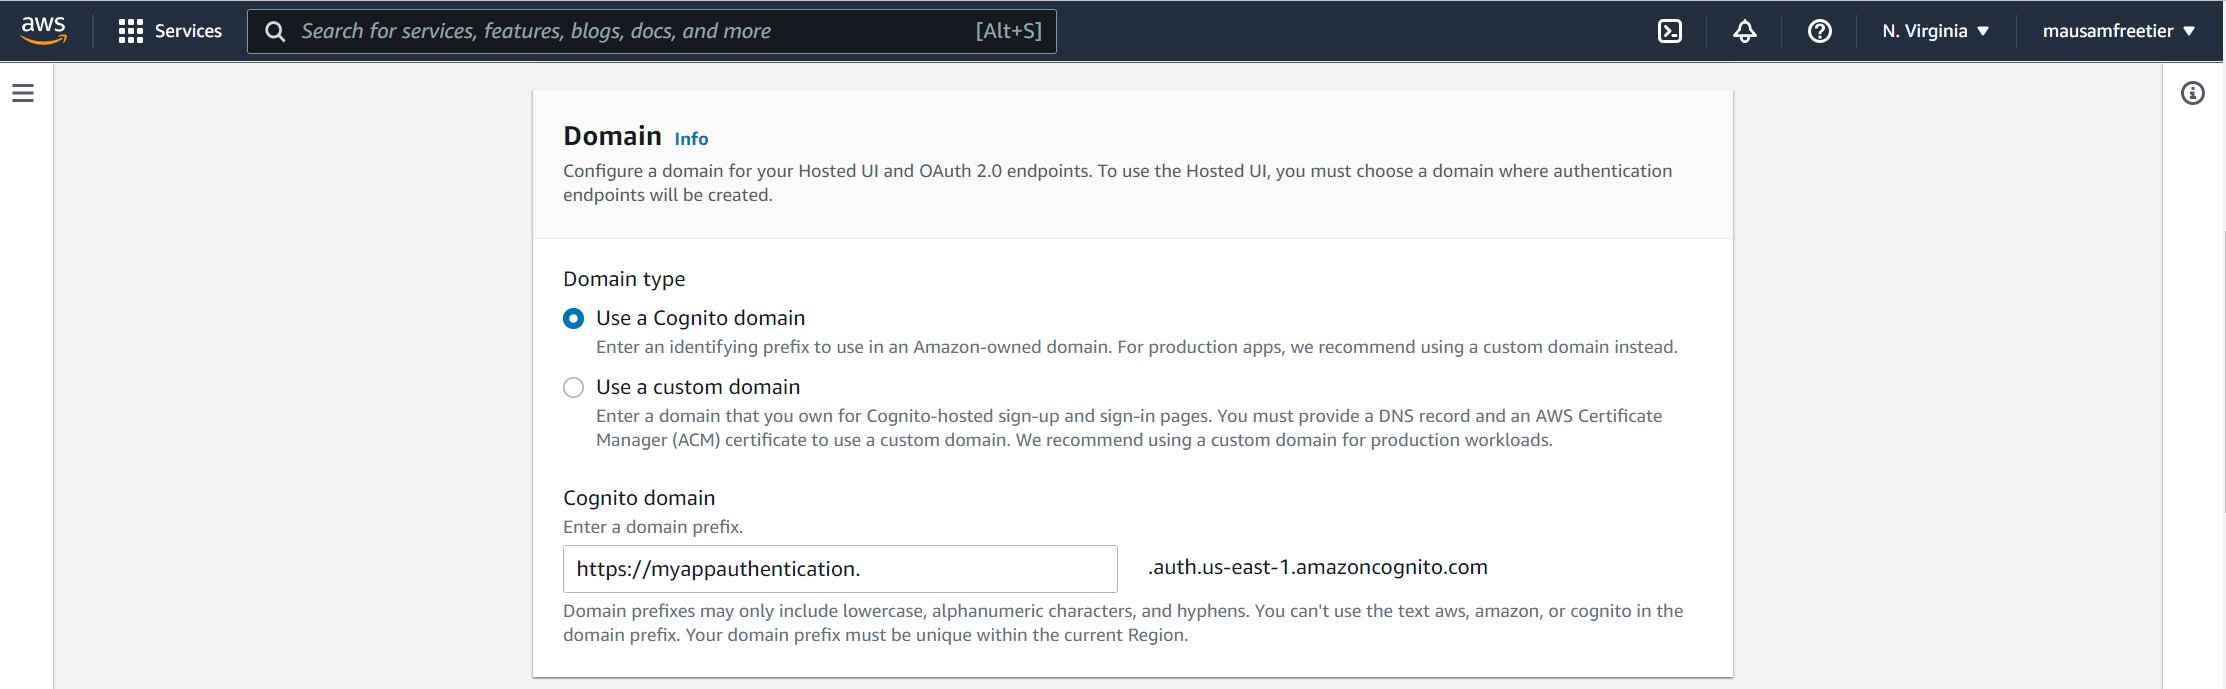Show the info panel circle icon
This screenshot has height=689, width=2226.
pos(2193,93)
